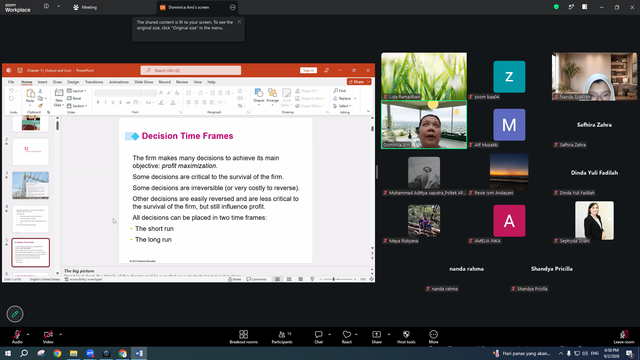The height and width of the screenshot is (360, 640).
Task: Click the New Slide icon
Action: point(59,93)
